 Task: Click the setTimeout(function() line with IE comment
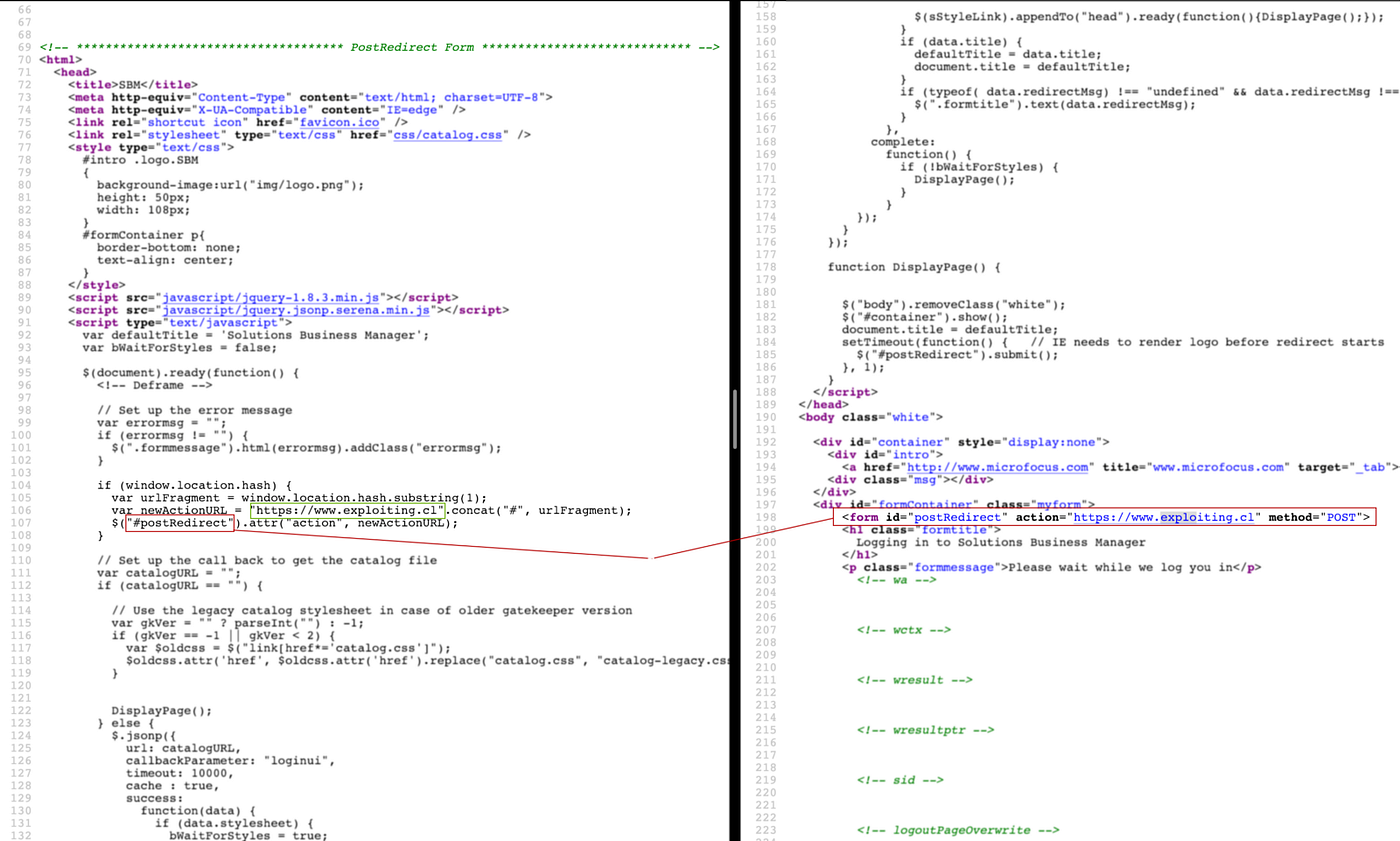pyautogui.click(x=1112, y=342)
